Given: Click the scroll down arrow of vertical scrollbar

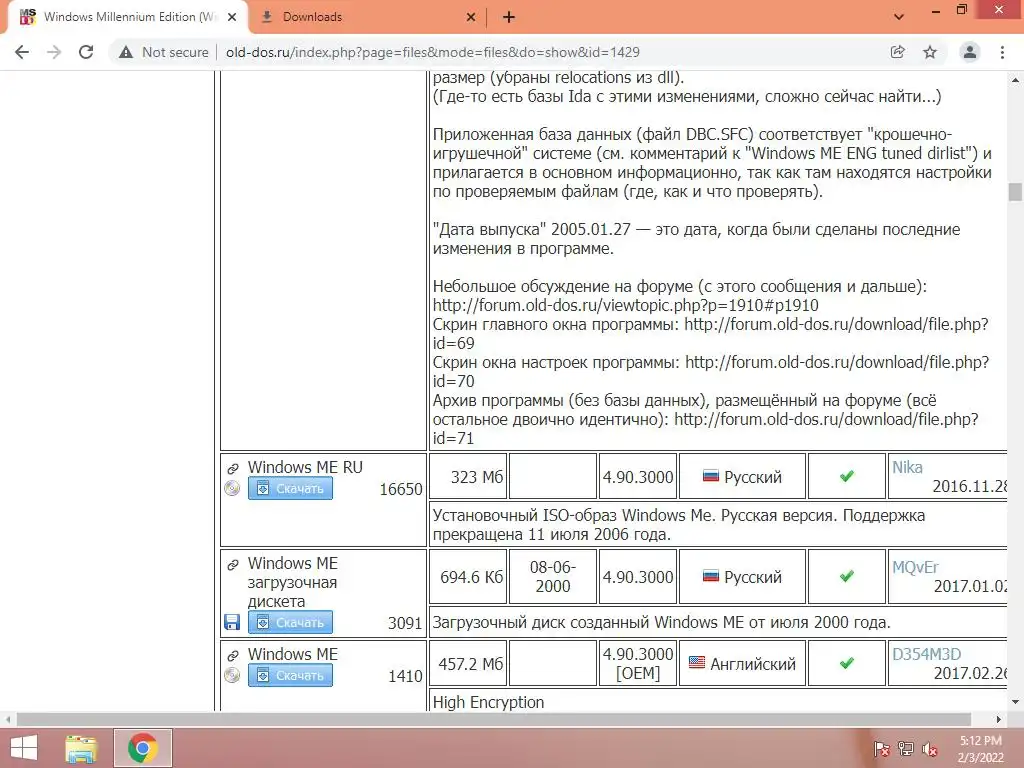Looking at the screenshot, I should pos(1015,703).
